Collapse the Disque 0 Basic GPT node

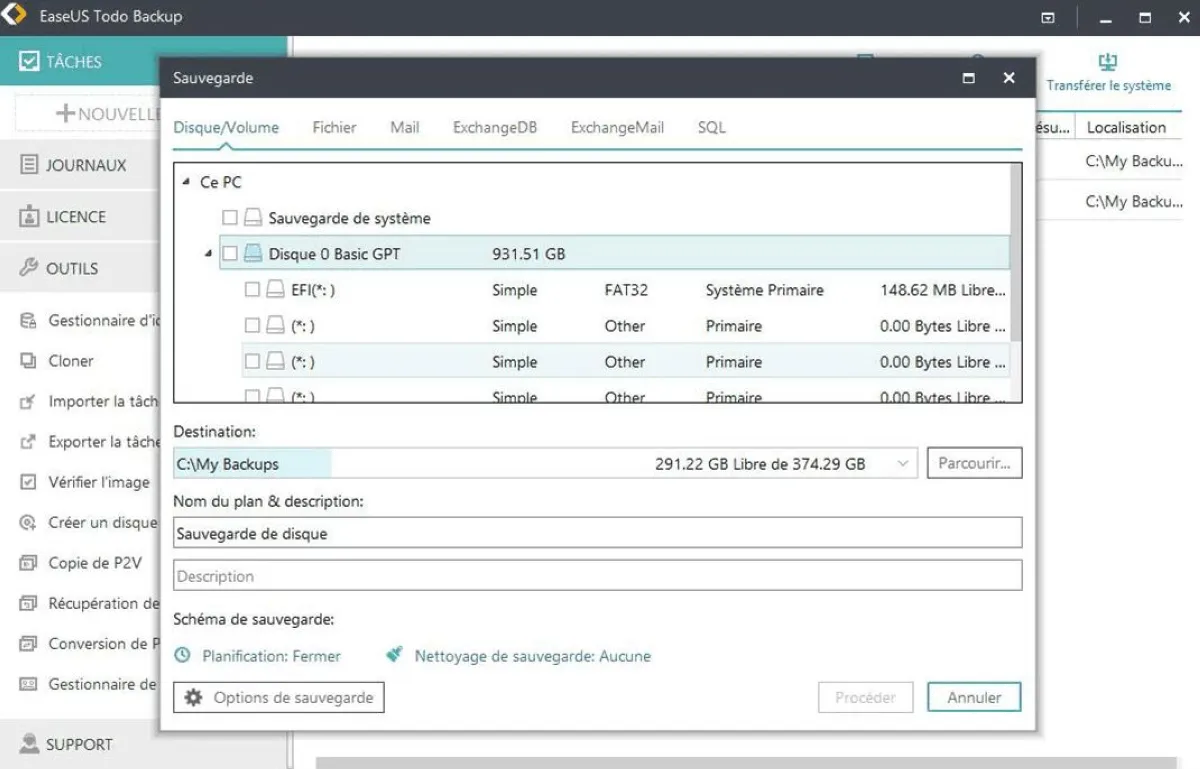point(208,254)
